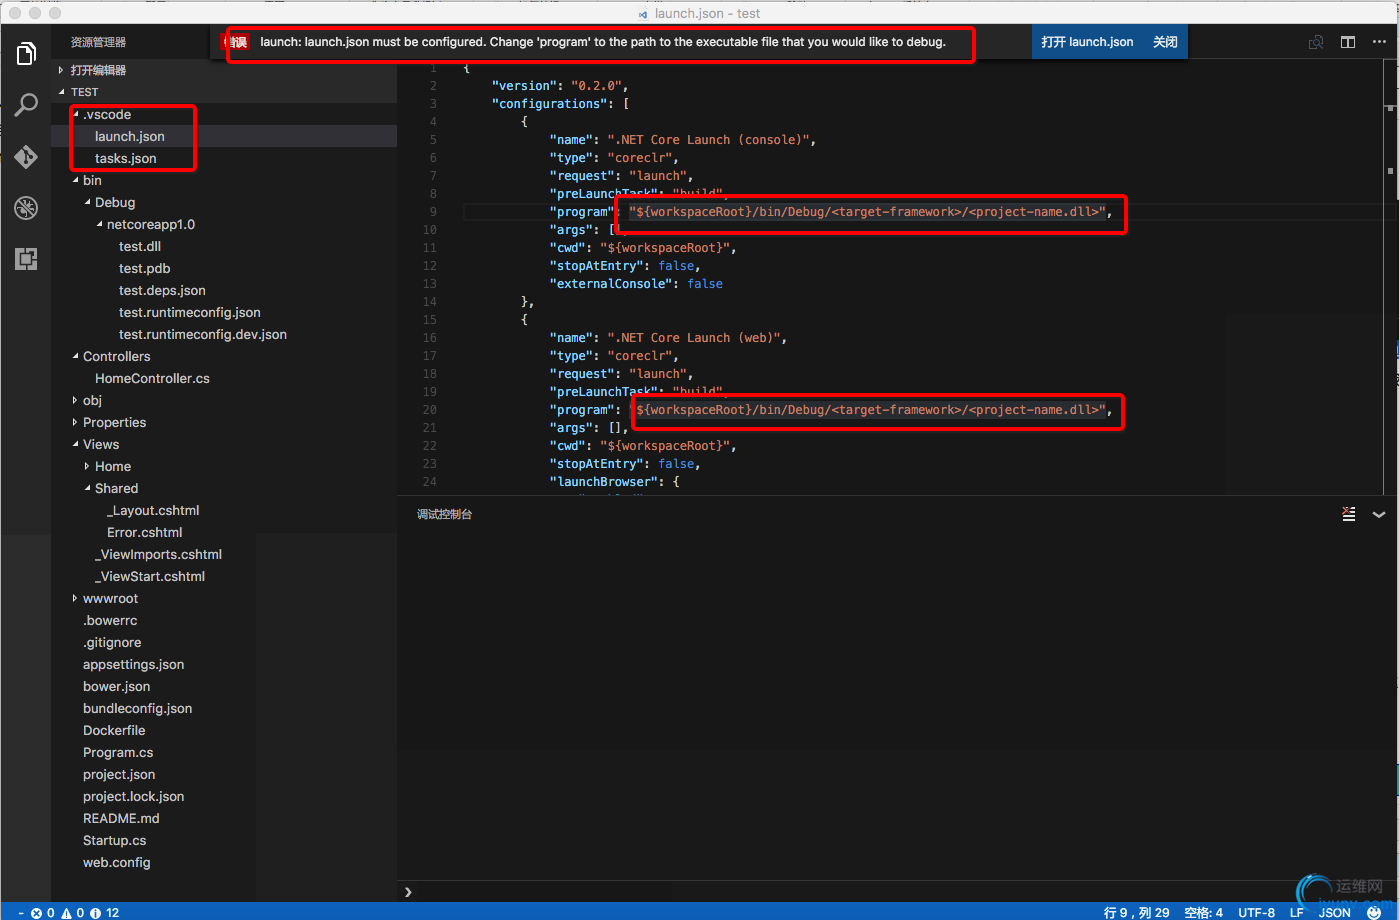1399x920 pixels.
Task: Open tasks.json in the file tree
Action: [x=125, y=159]
